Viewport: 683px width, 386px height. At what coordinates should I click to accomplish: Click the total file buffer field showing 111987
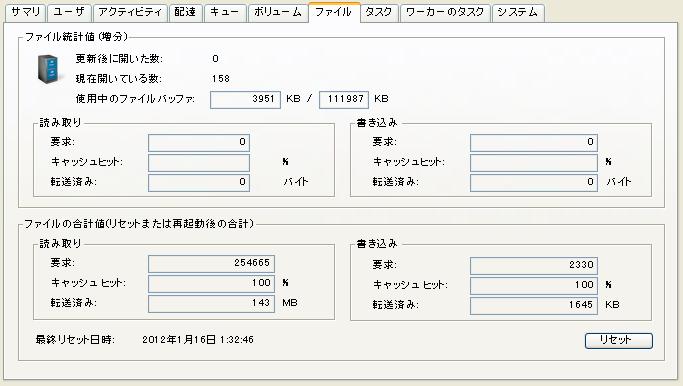tap(344, 99)
